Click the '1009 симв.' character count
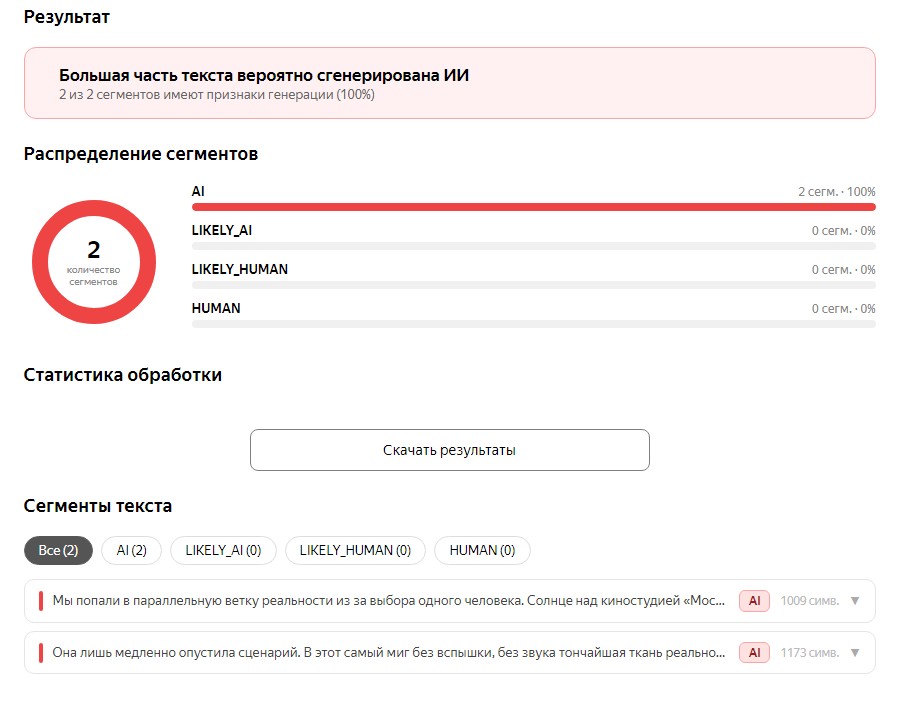Viewport: 900px width, 714px height. point(809,601)
